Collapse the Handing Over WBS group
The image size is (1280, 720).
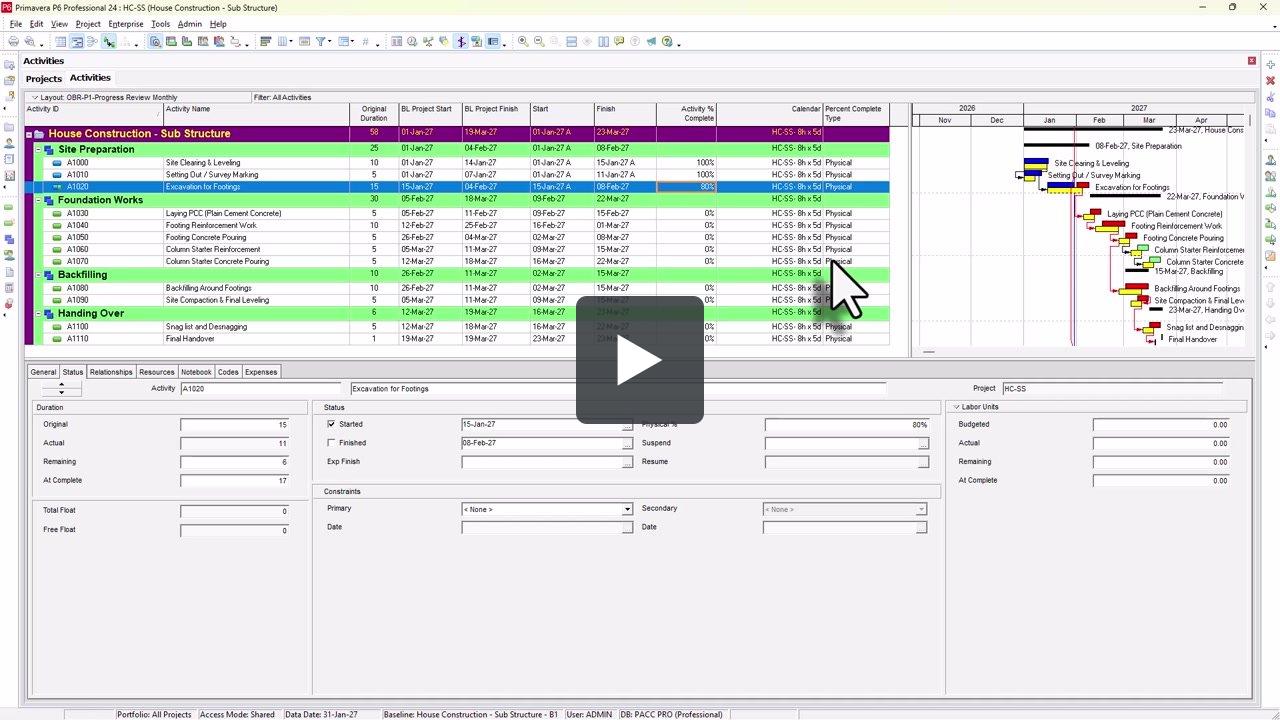39,314
